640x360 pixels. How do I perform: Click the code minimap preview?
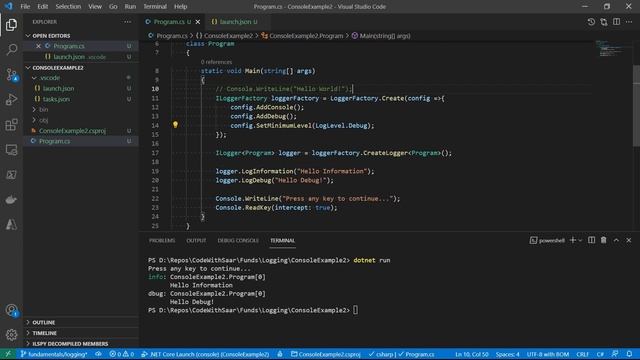coord(610,48)
